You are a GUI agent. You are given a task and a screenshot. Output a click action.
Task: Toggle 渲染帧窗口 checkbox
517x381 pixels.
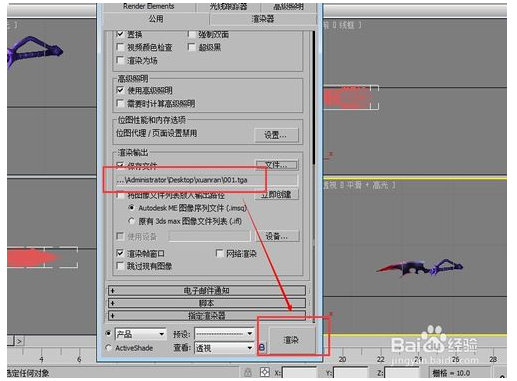(120, 253)
